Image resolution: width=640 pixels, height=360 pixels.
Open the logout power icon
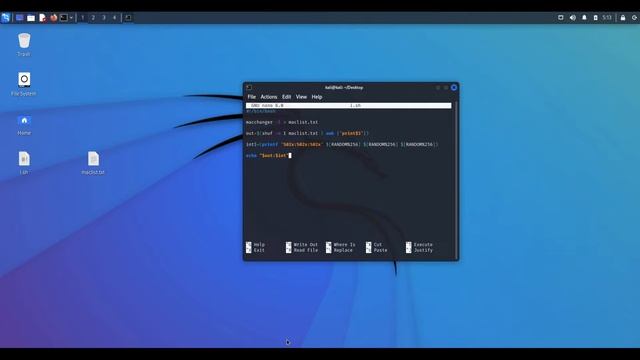(x=634, y=18)
